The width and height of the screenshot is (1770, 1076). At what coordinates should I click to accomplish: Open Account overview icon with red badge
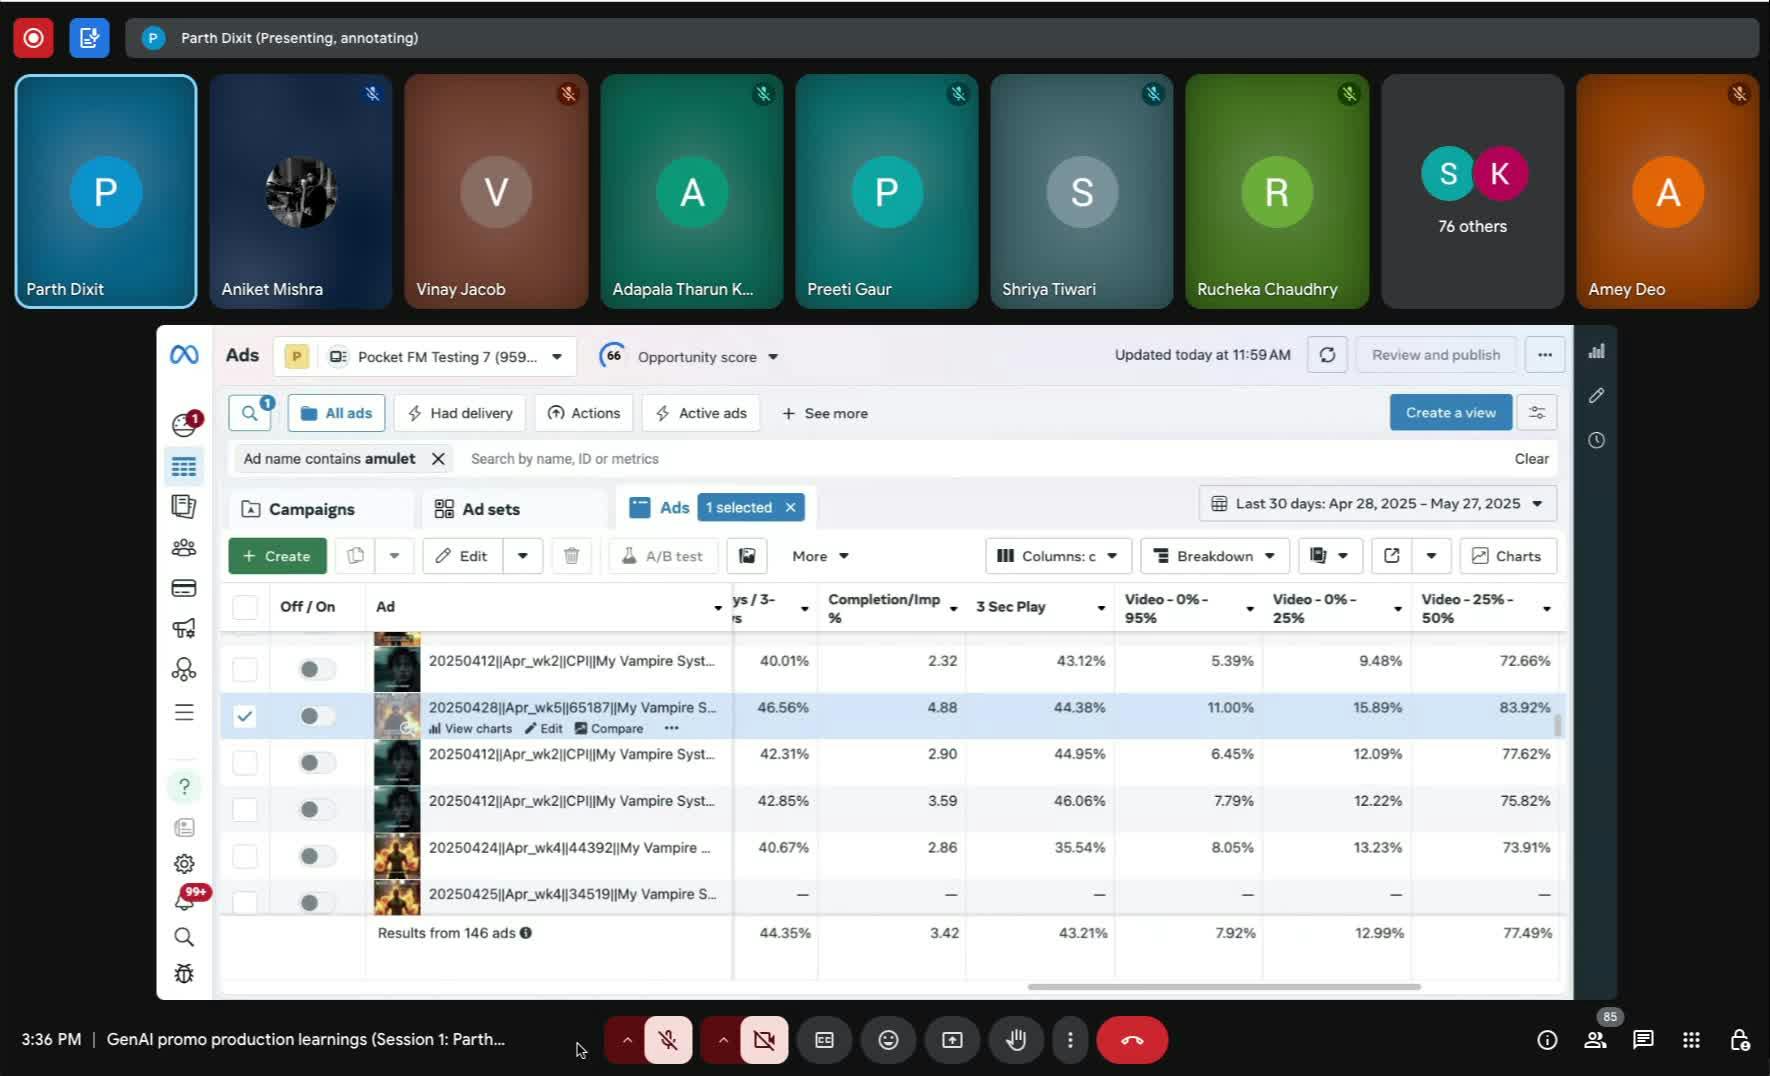pyautogui.click(x=184, y=424)
